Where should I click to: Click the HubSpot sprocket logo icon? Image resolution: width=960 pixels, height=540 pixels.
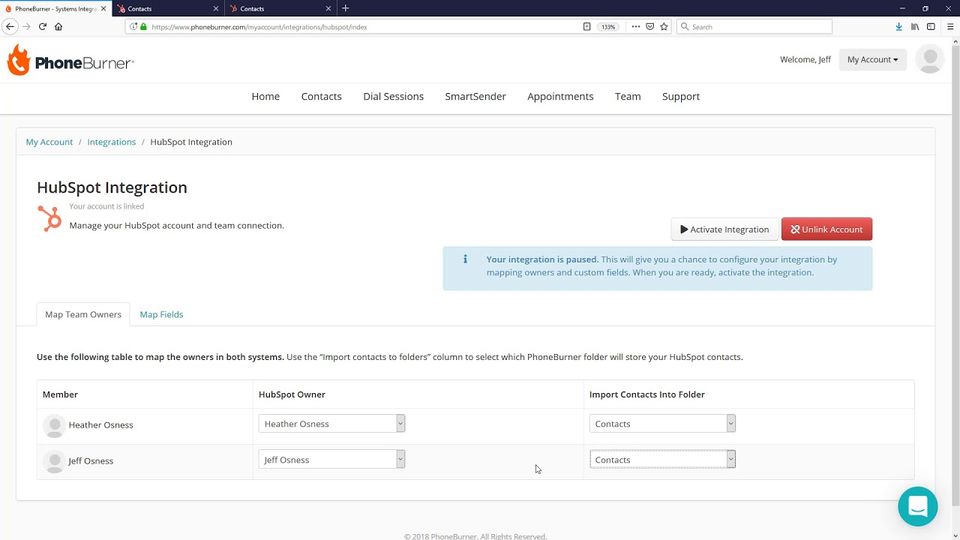50,218
